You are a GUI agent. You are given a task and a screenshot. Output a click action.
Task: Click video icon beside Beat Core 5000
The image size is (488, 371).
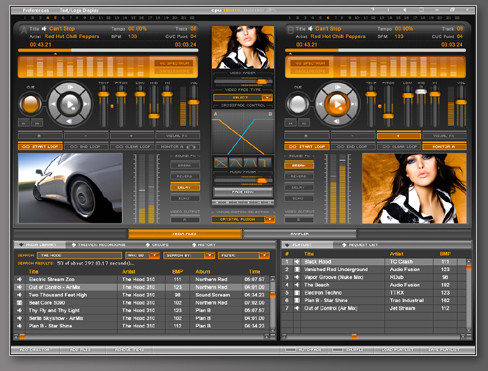20,303
